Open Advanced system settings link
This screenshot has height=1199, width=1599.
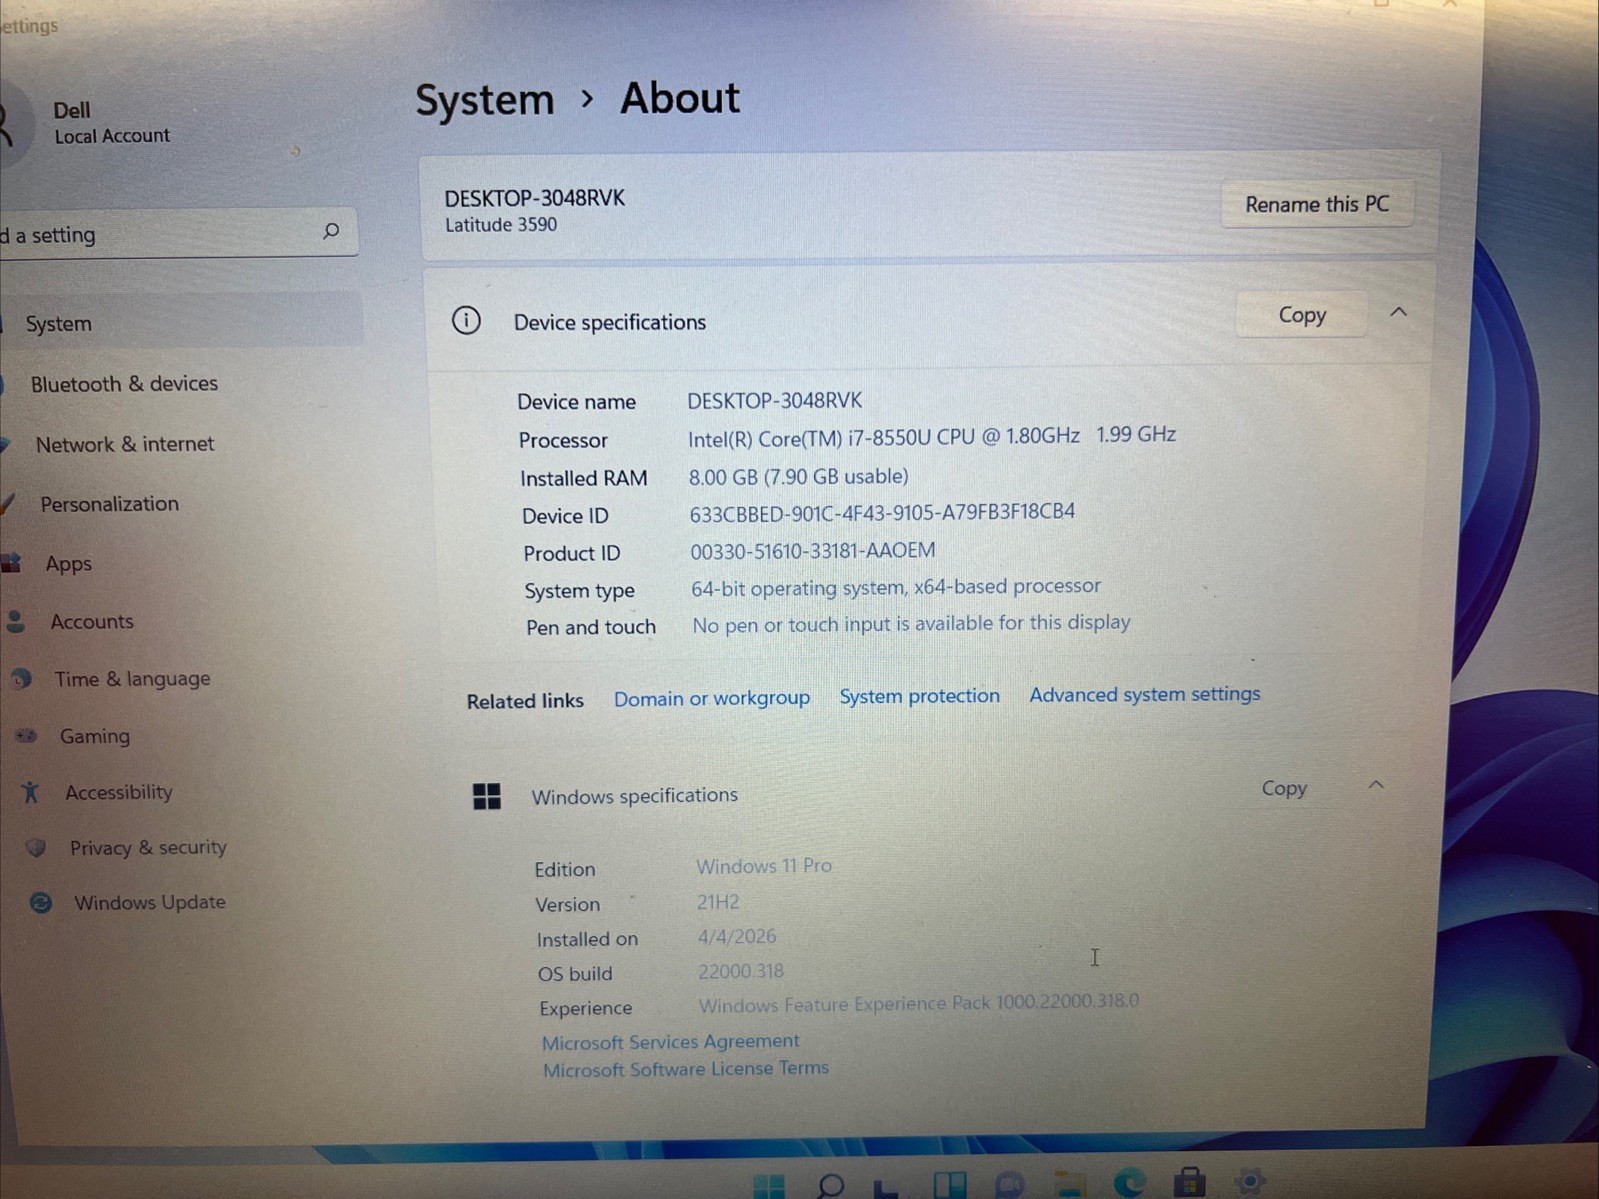(x=1145, y=694)
